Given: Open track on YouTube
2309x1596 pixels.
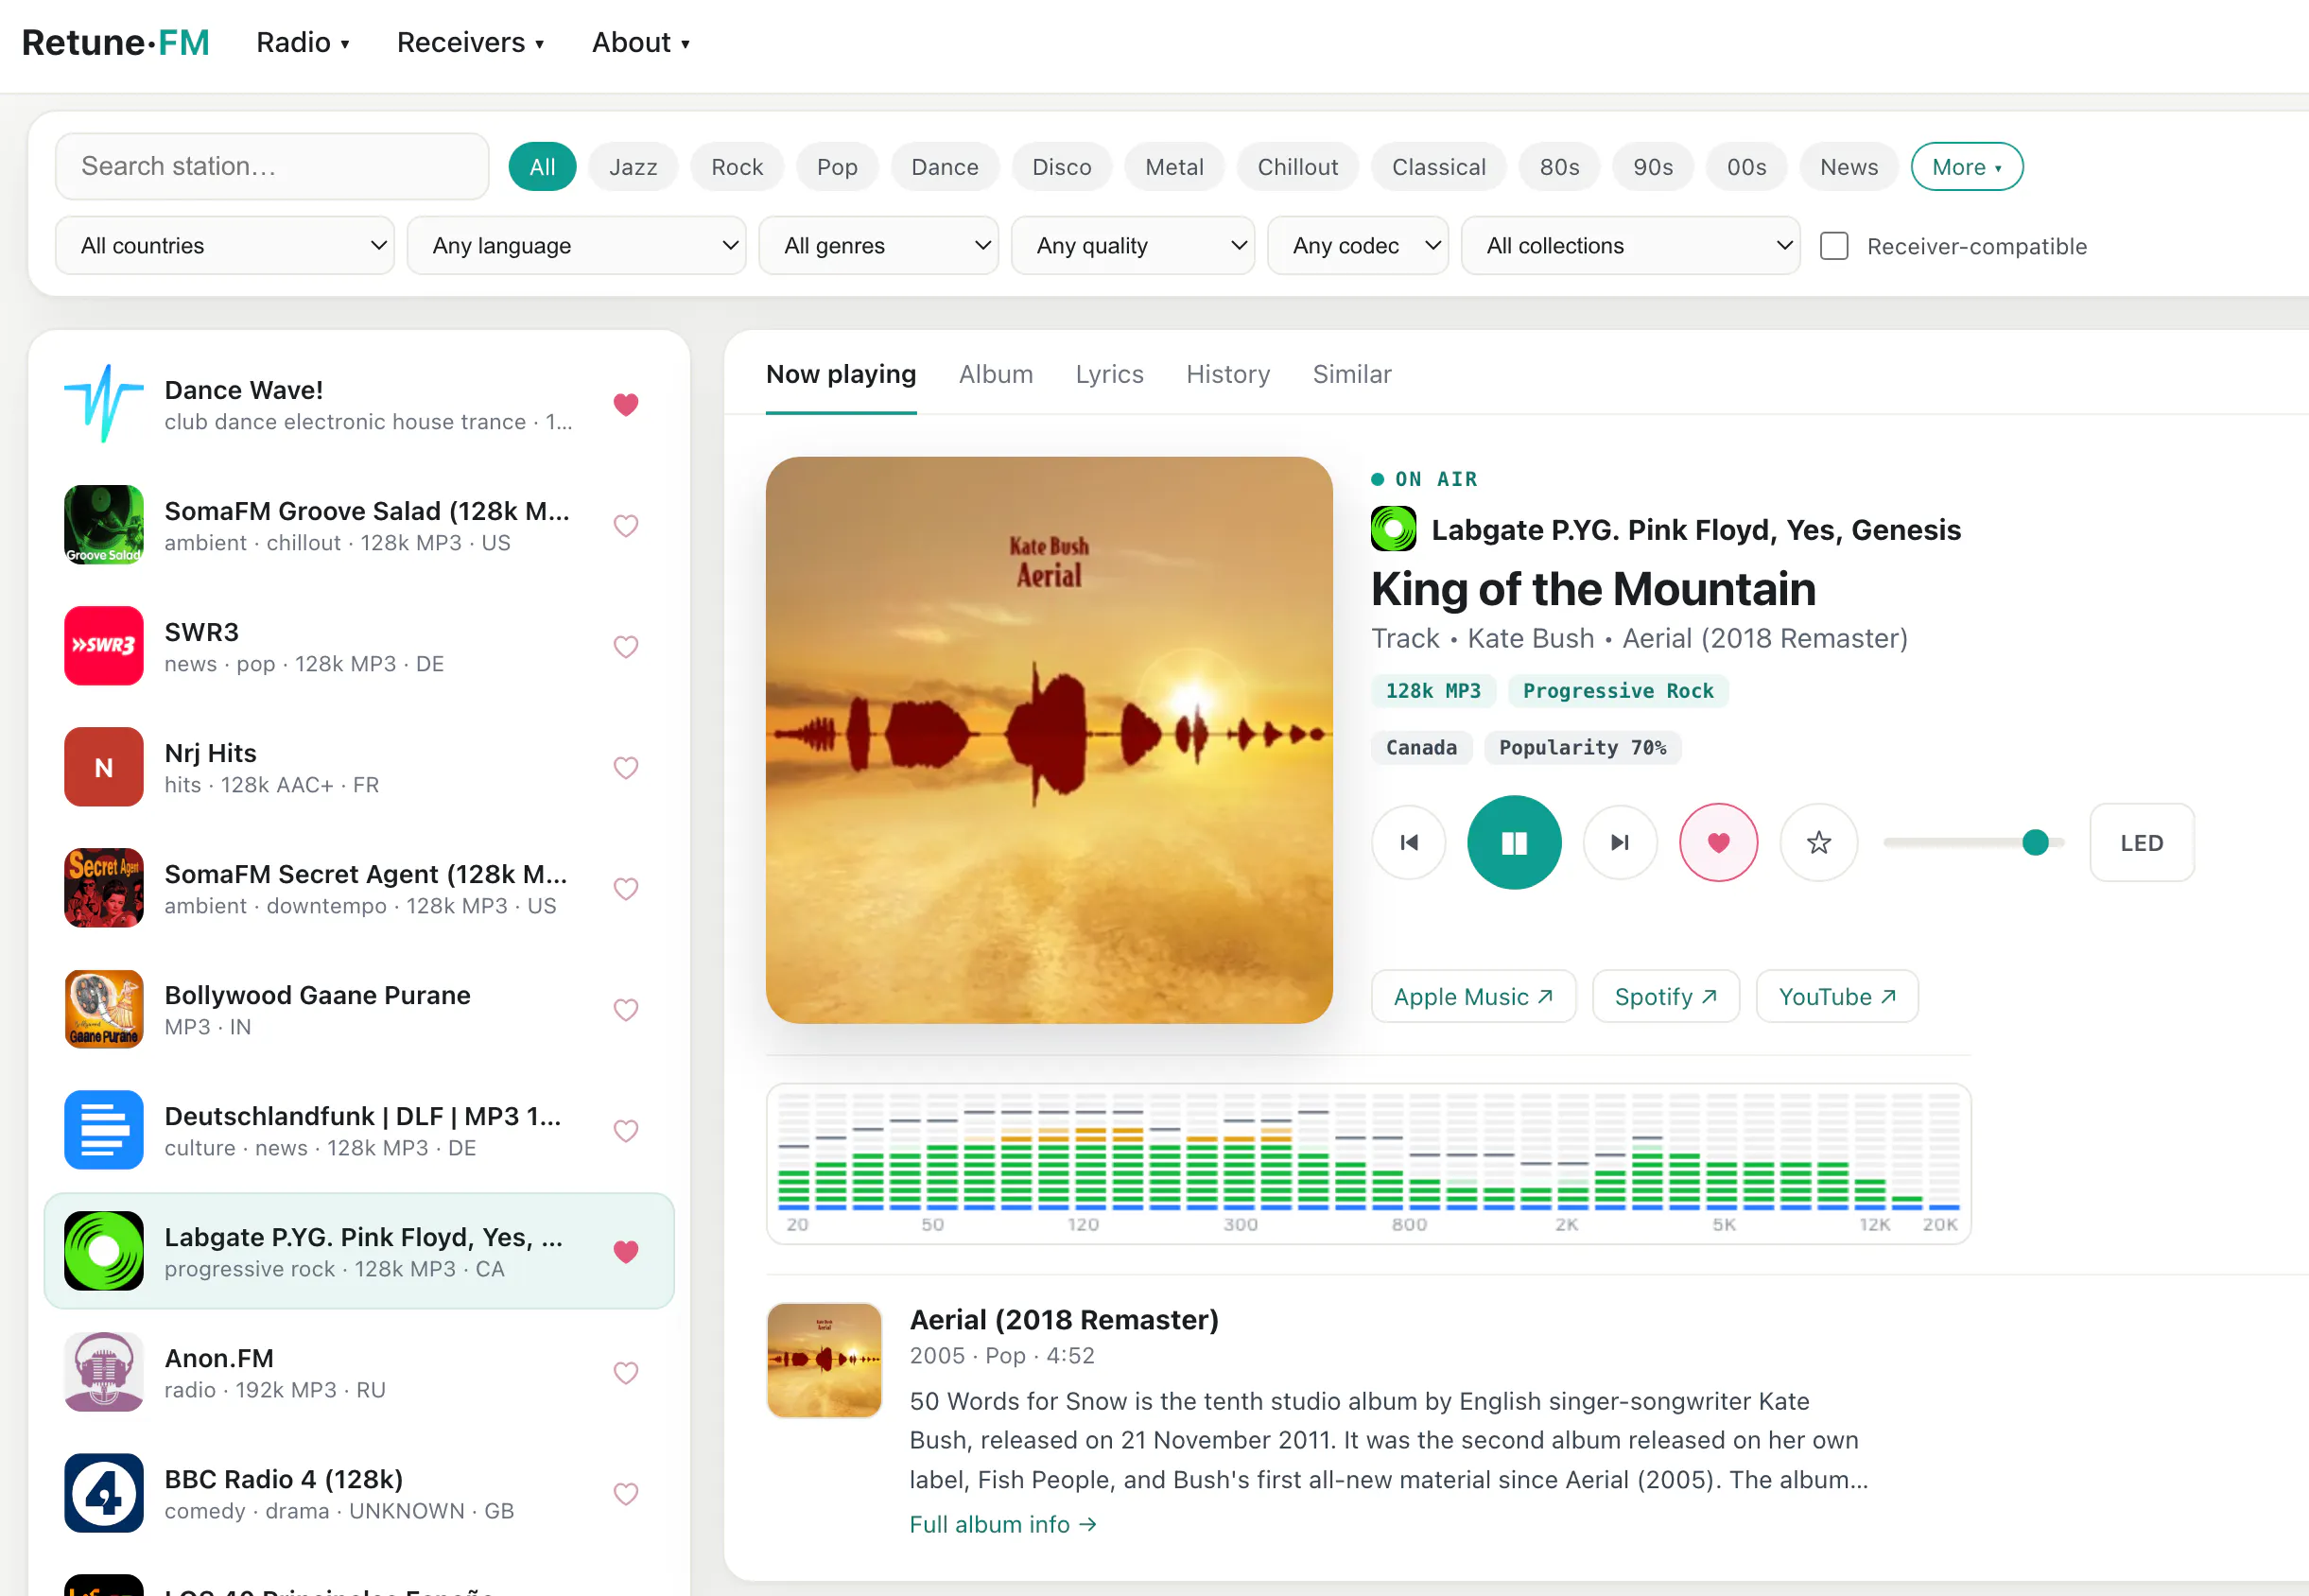Looking at the screenshot, I should click(1836, 996).
